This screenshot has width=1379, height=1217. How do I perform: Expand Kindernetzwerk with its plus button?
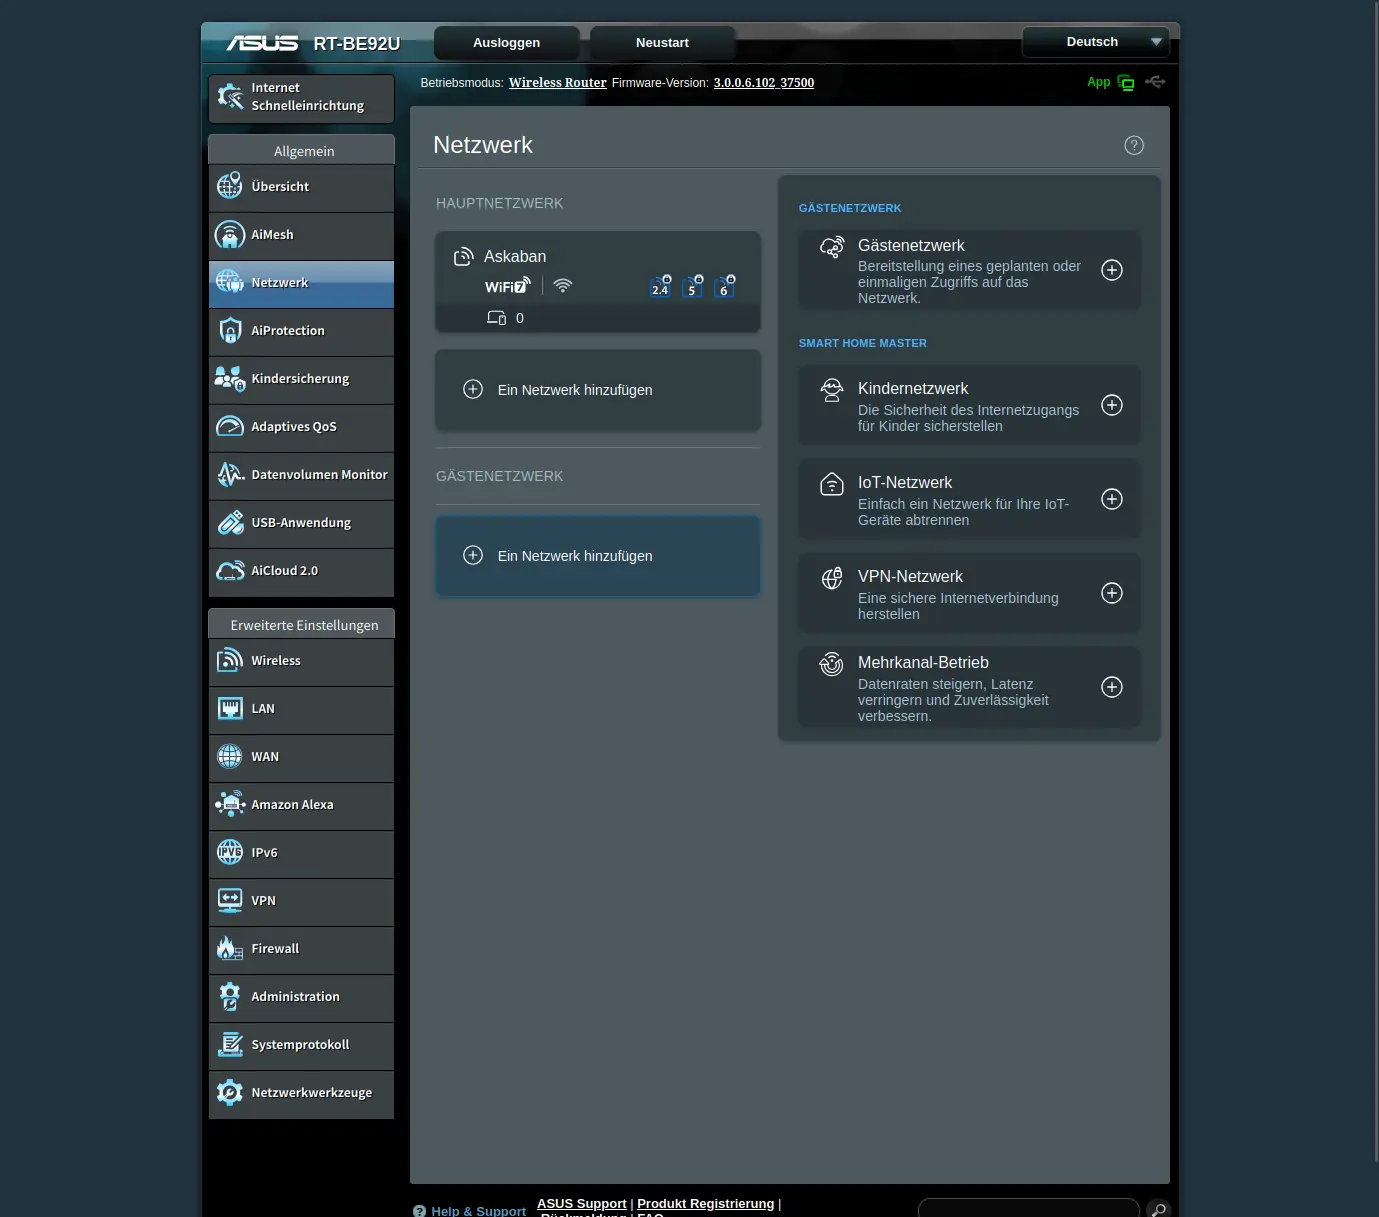click(1111, 405)
